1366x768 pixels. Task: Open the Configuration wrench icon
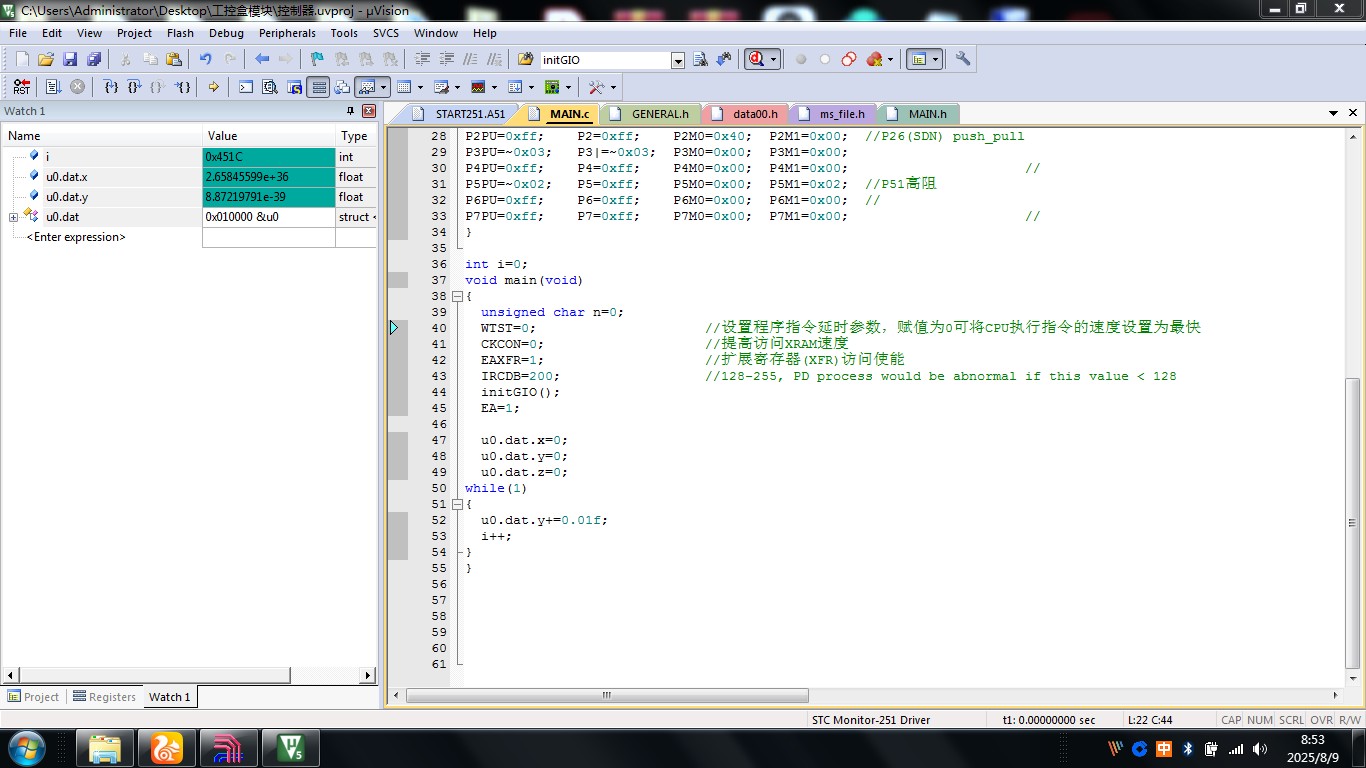(963, 59)
